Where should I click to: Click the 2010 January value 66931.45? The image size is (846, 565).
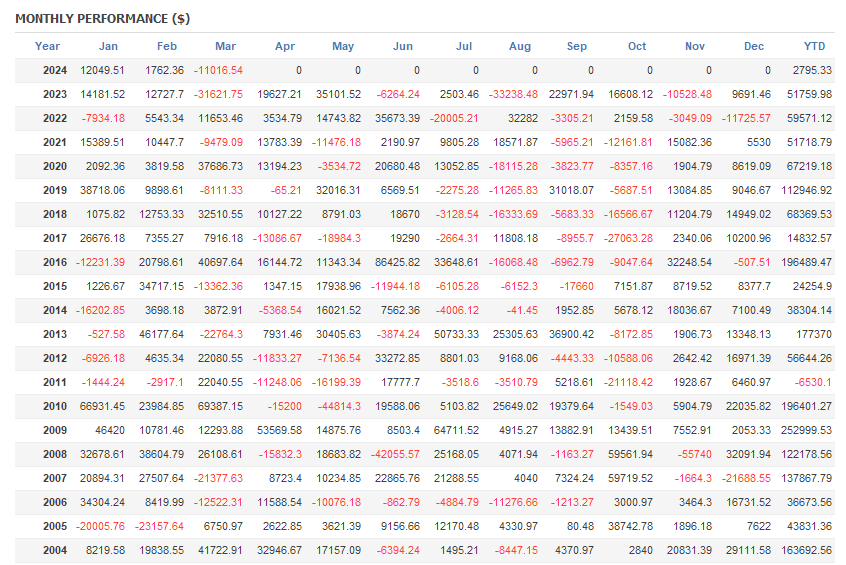pos(102,406)
